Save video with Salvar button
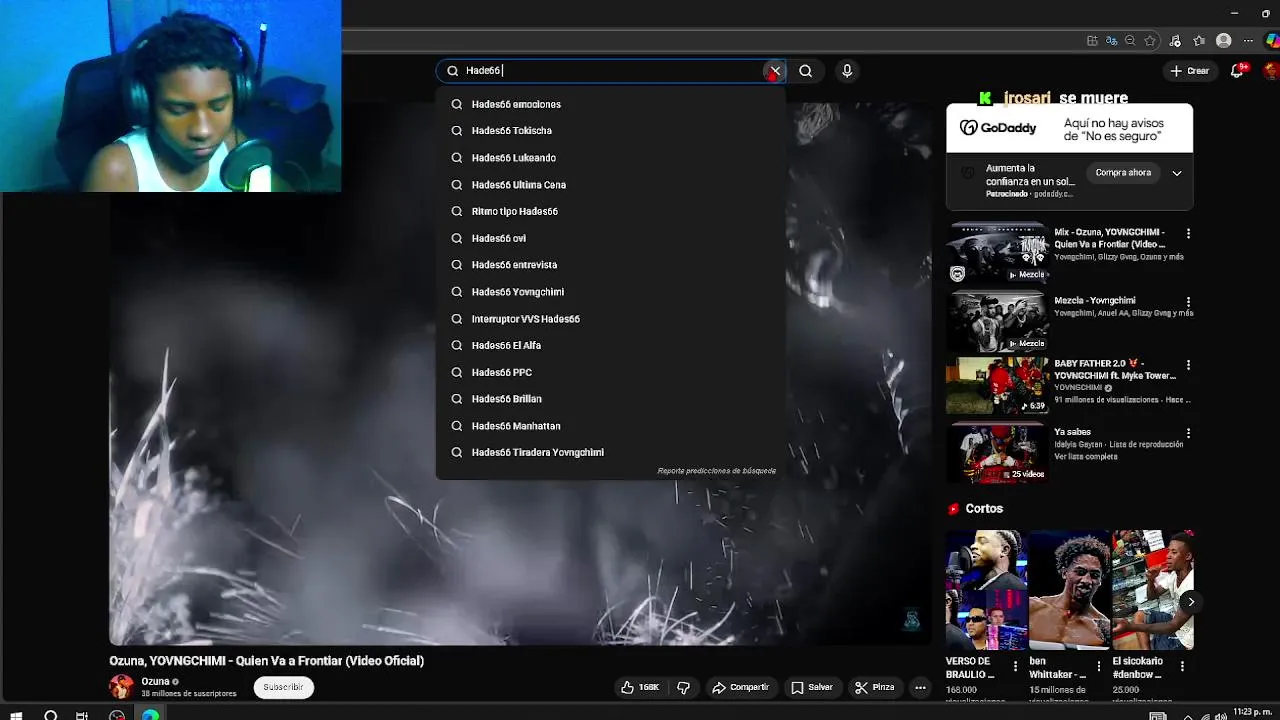The height and width of the screenshot is (720, 1280). point(811,687)
